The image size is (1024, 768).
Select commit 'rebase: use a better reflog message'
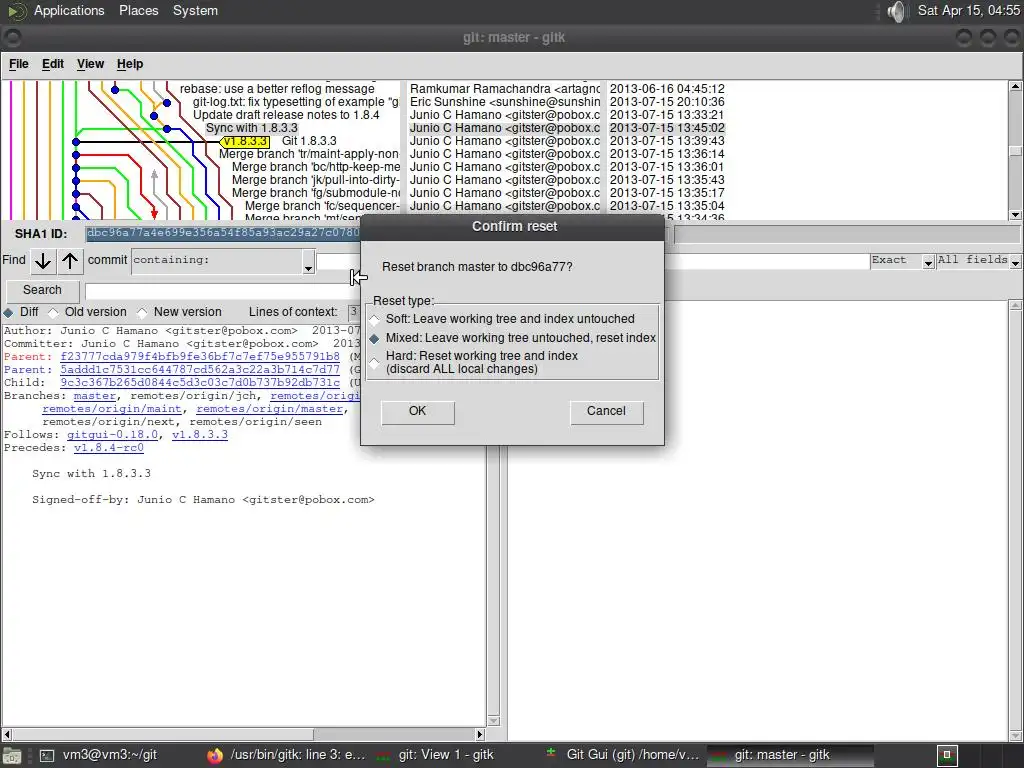coord(278,89)
